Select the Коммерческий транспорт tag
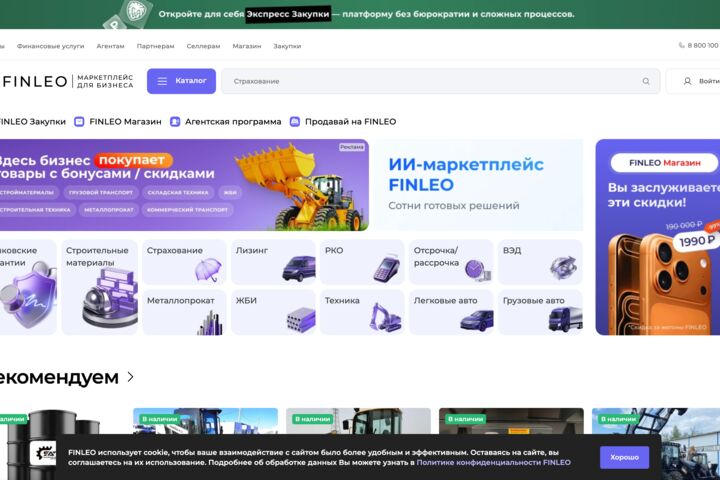The width and height of the screenshot is (720, 480). (187, 209)
